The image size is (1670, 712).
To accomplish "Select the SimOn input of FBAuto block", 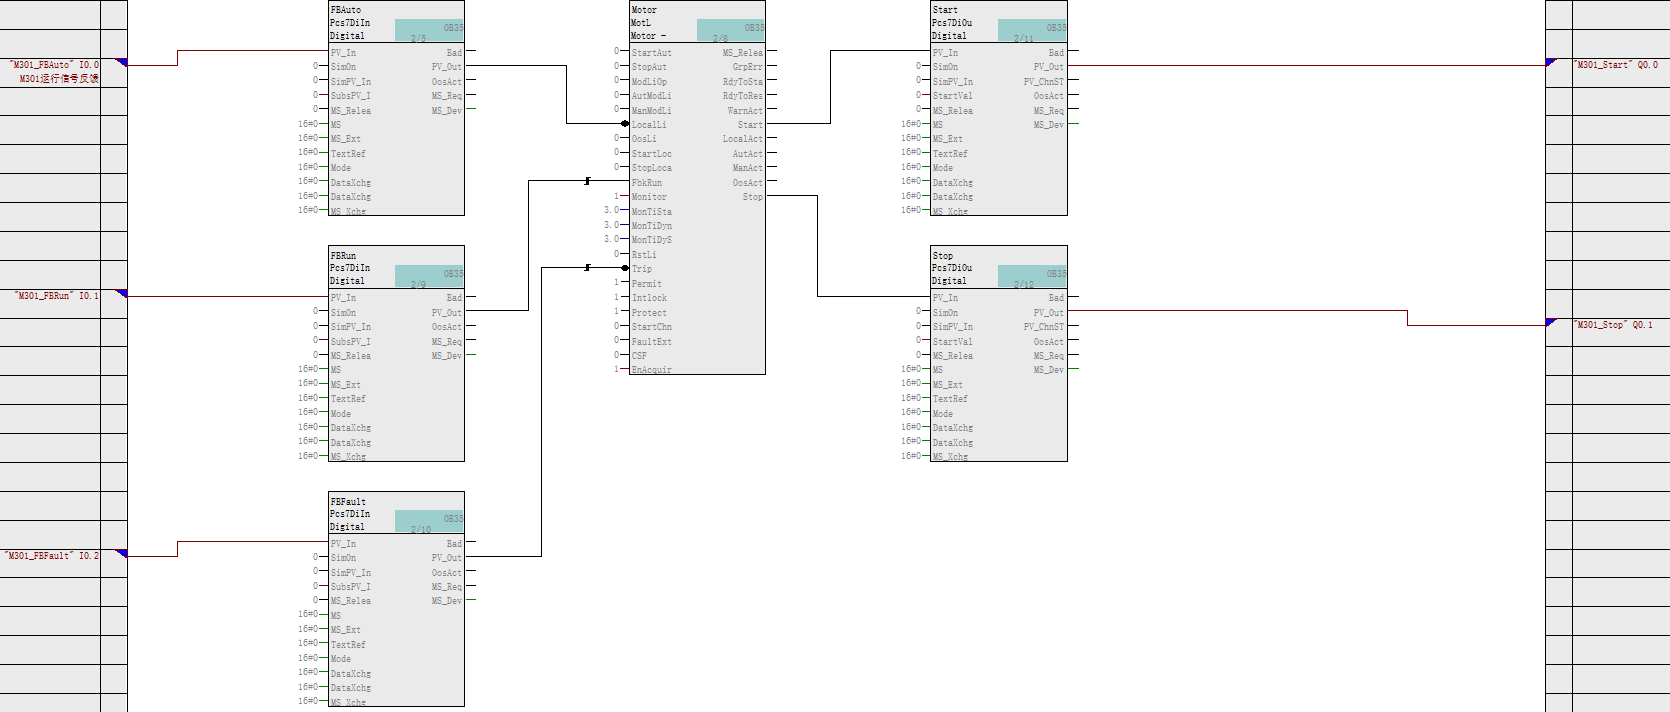I will [x=344, y=67].
